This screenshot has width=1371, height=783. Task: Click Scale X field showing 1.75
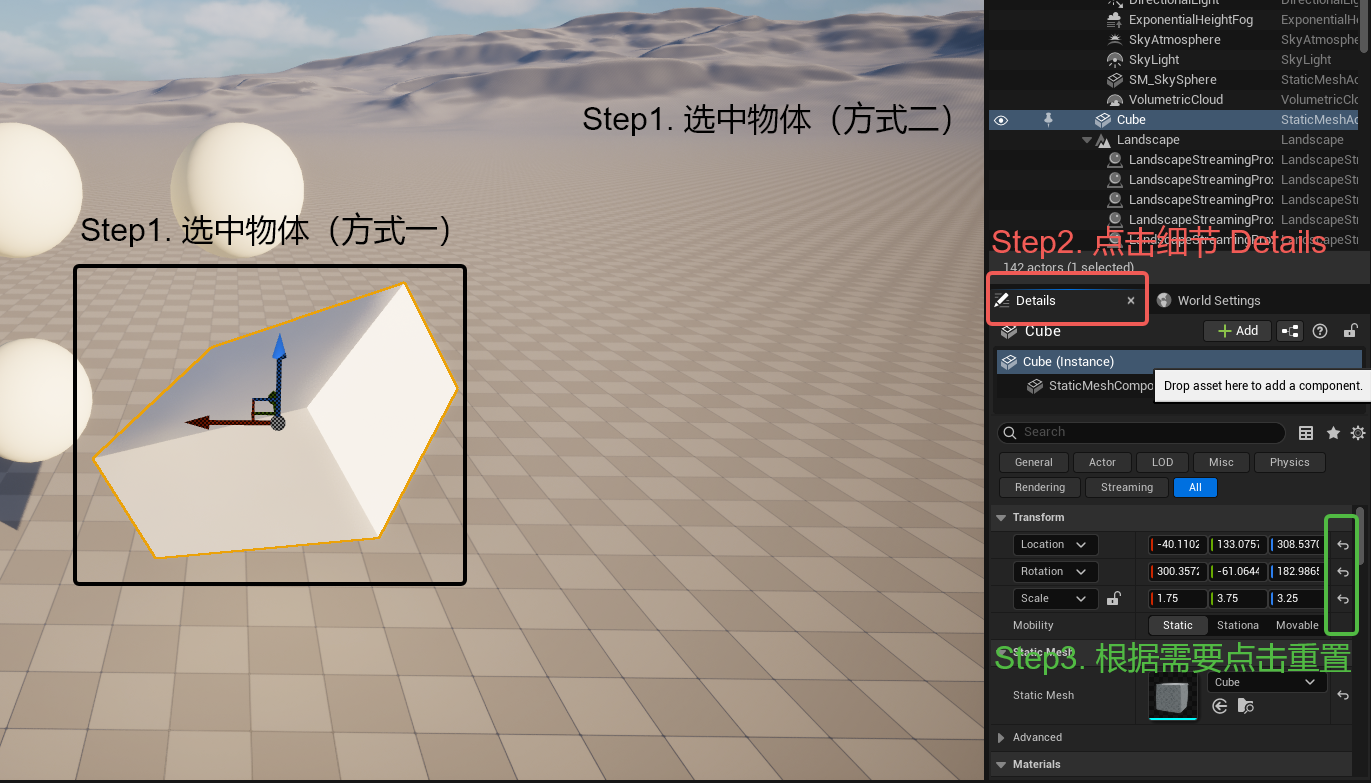[x=1177, y=599]
